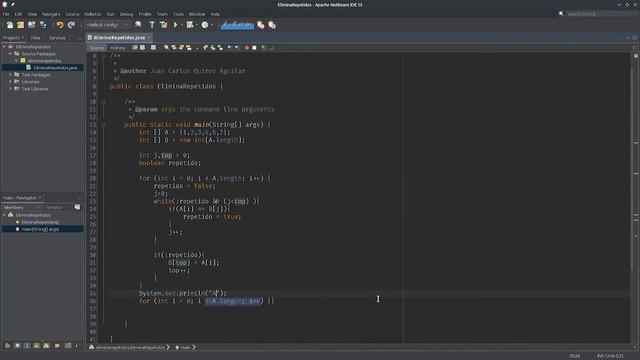The width and height of the screenshot is (640, 360).
Task: Toggle Sort by Name in Navigator
Action: click(68, 346)
